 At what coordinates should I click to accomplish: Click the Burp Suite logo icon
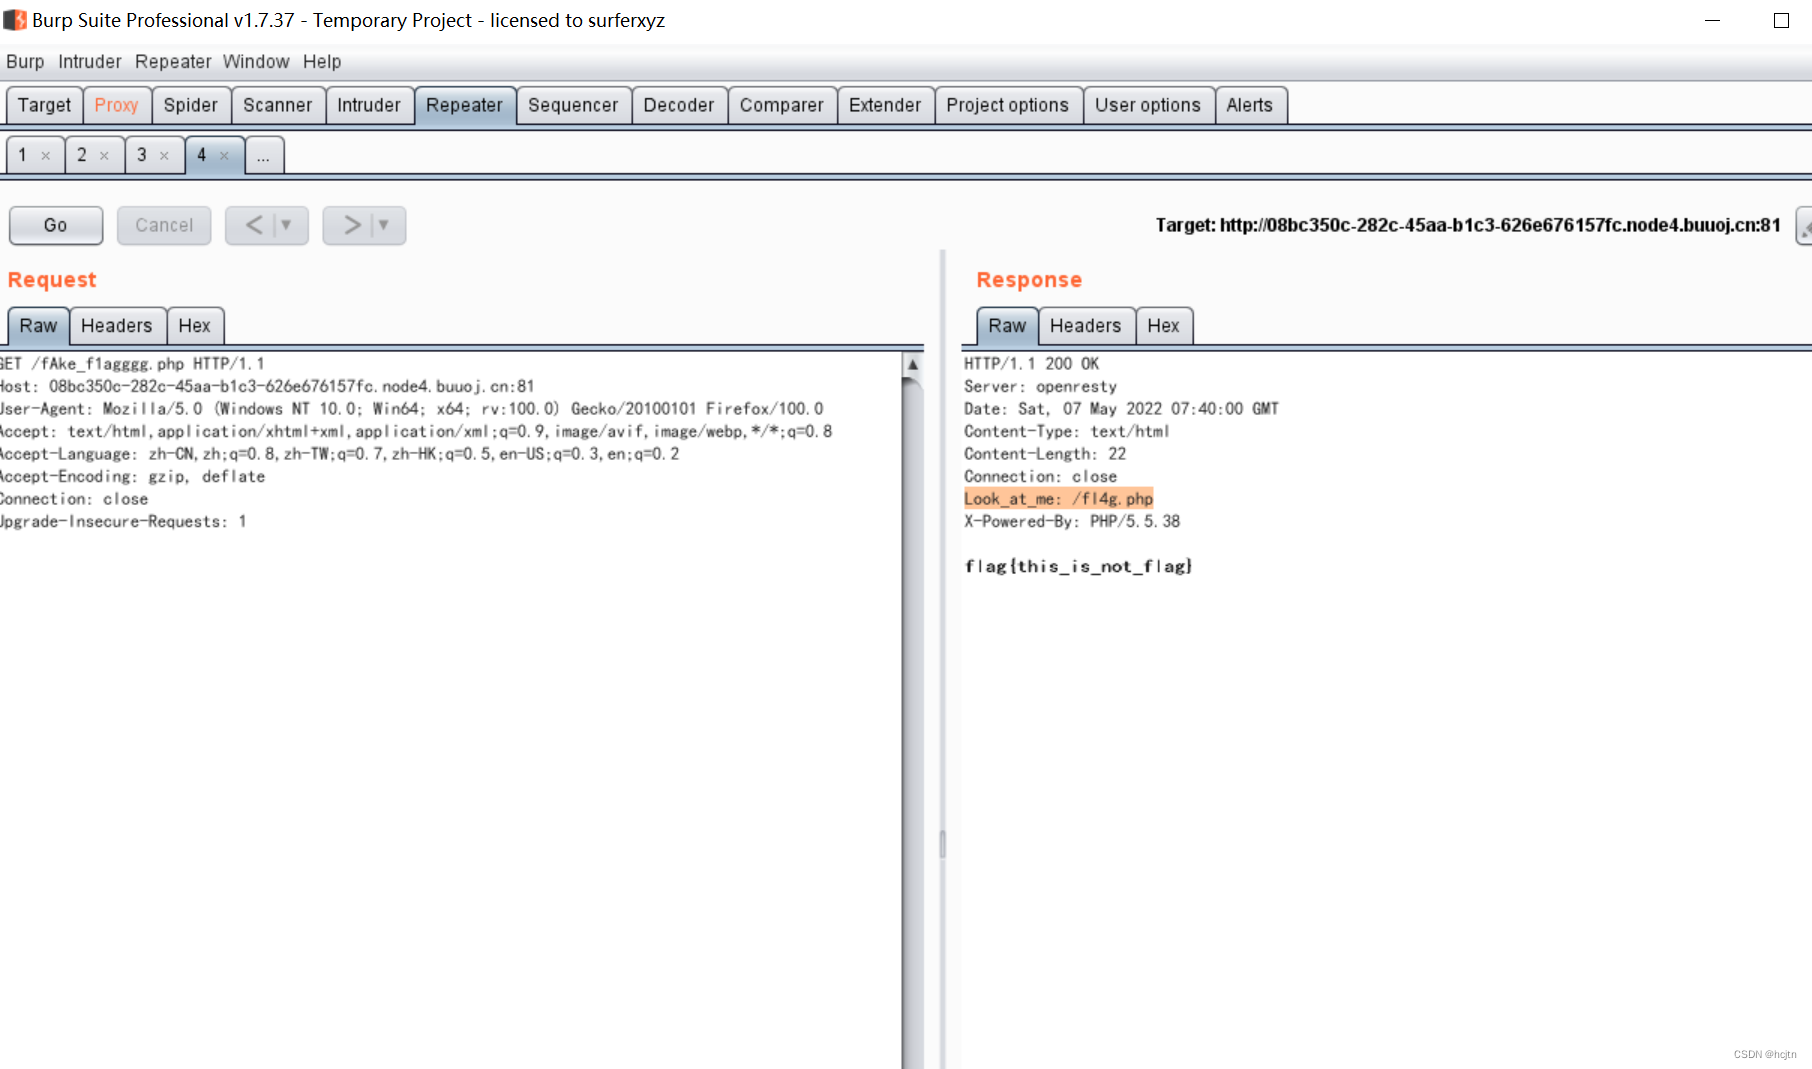[15, 20]
